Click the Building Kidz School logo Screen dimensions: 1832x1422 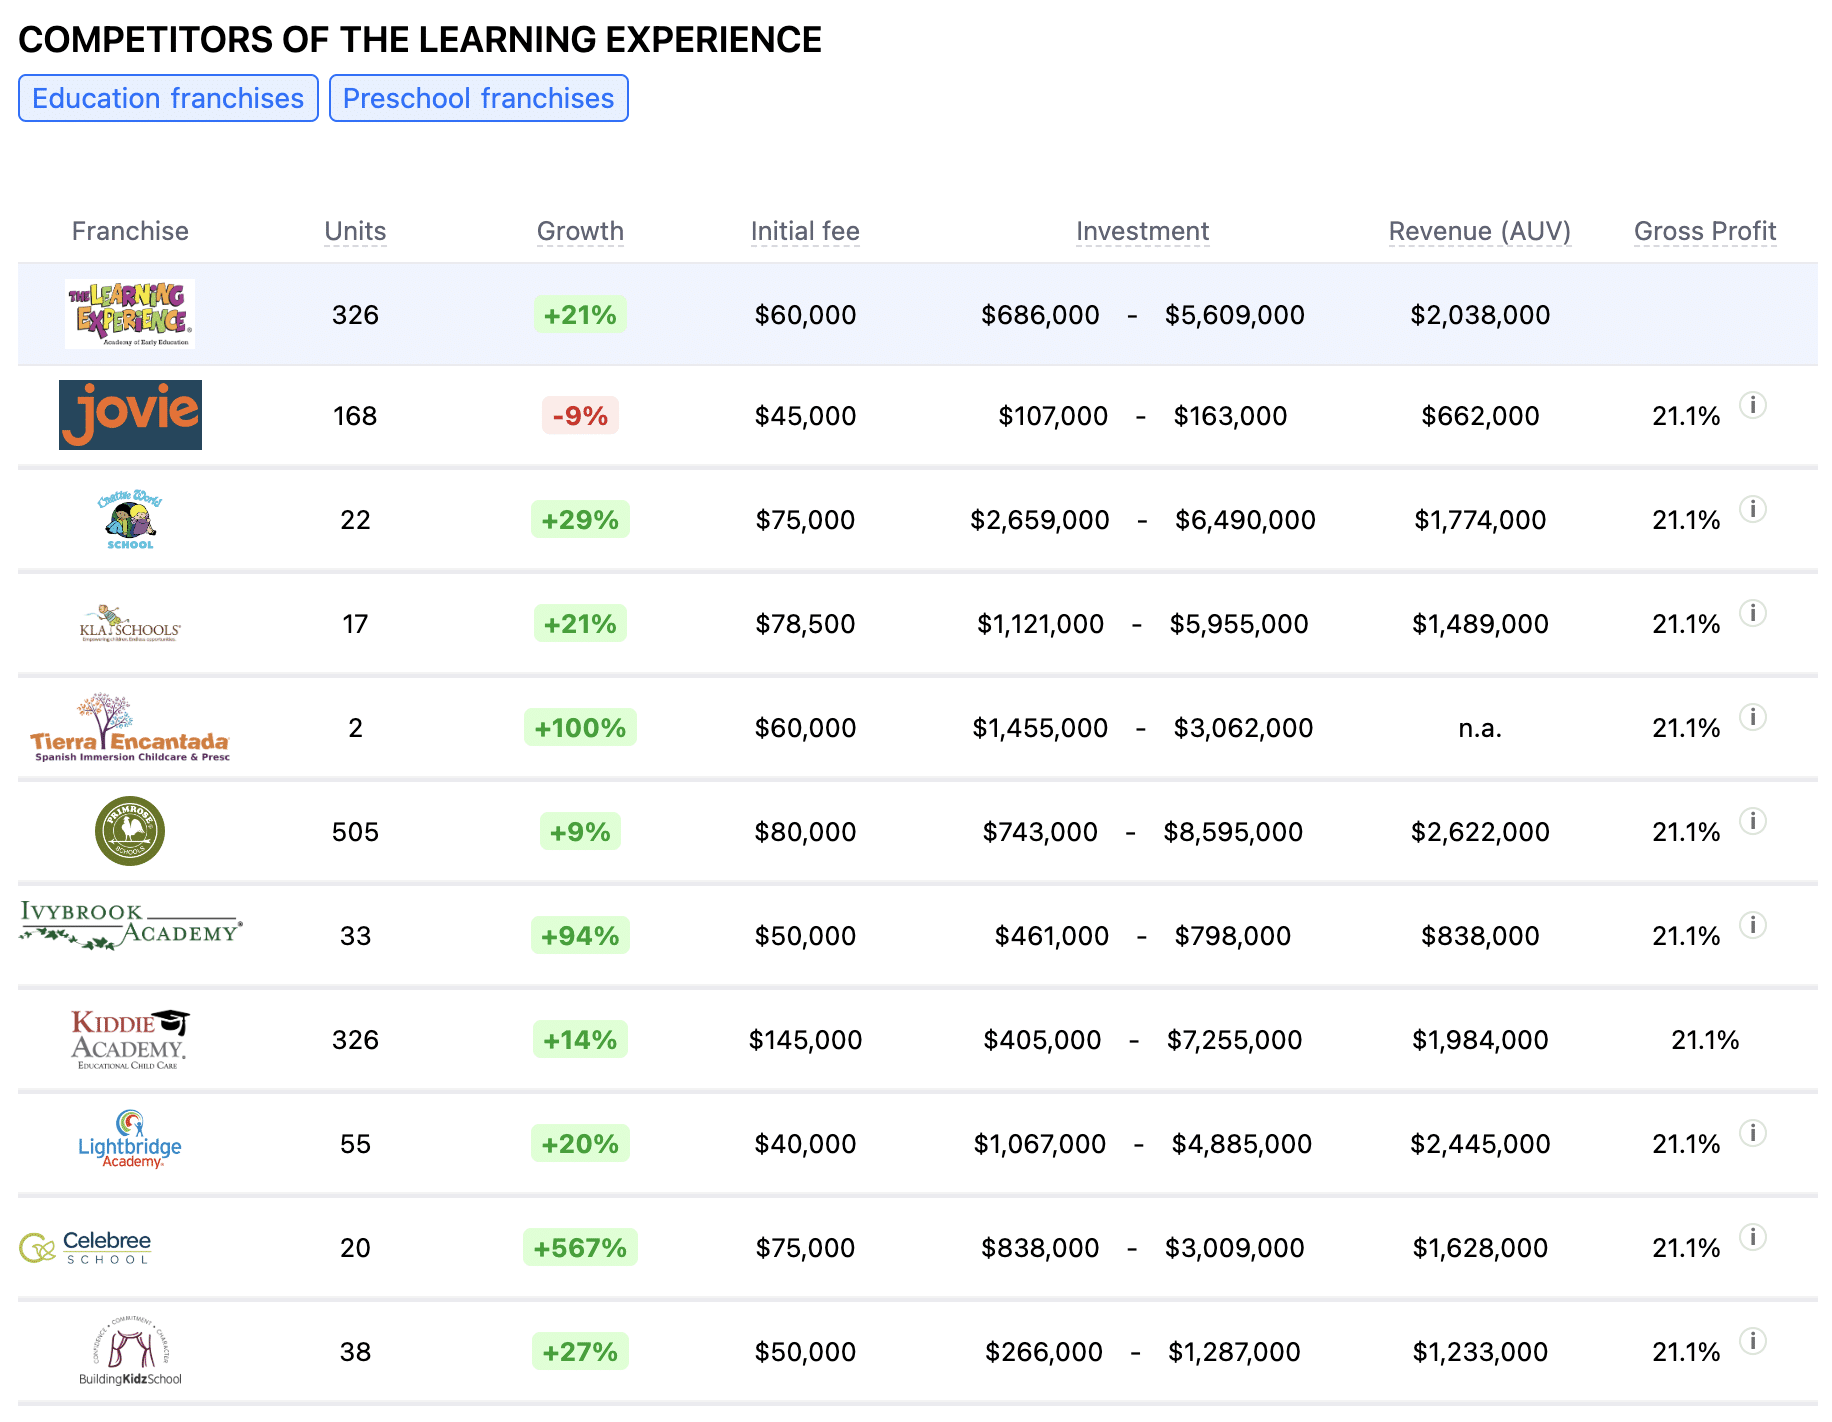130,1351
